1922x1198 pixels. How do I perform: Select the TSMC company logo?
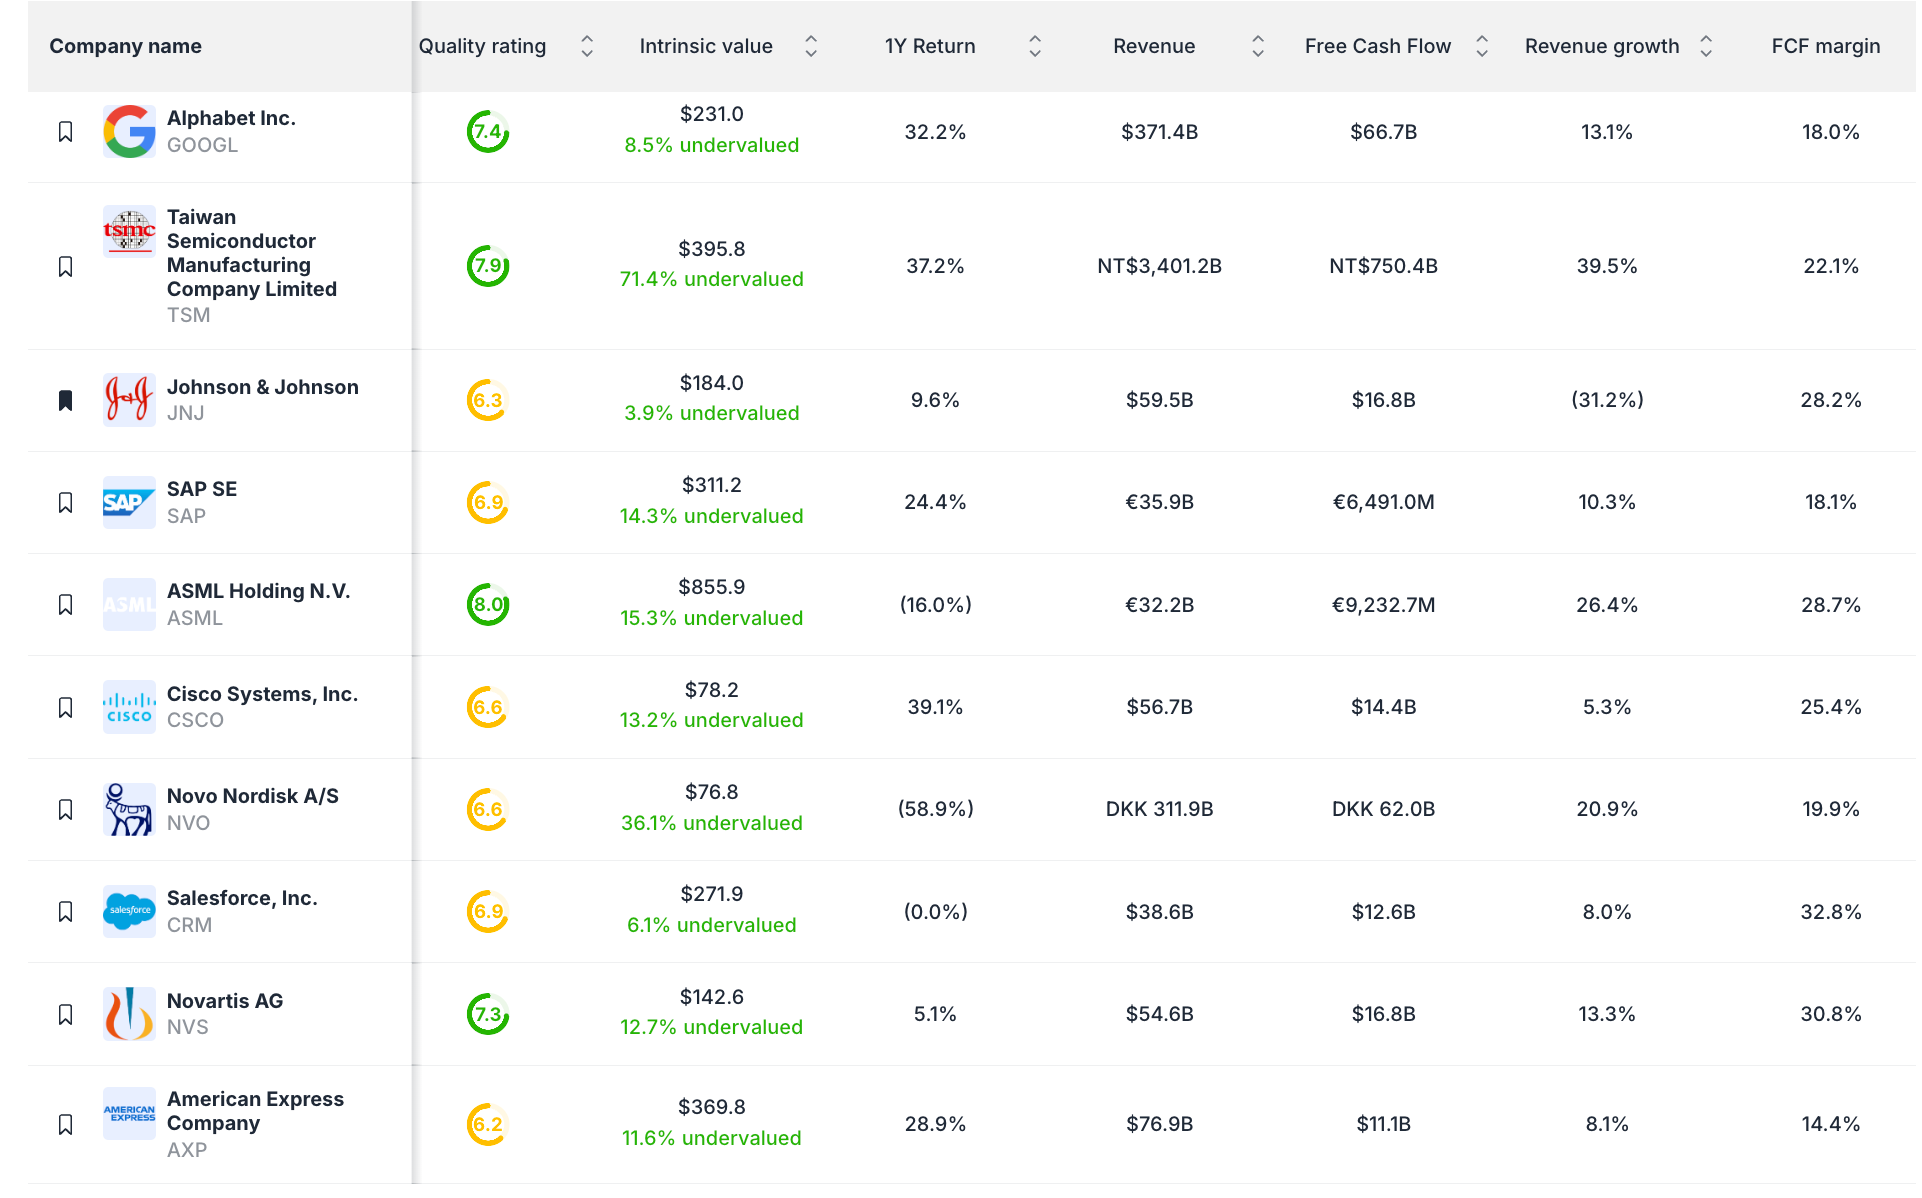pos(128,231)
